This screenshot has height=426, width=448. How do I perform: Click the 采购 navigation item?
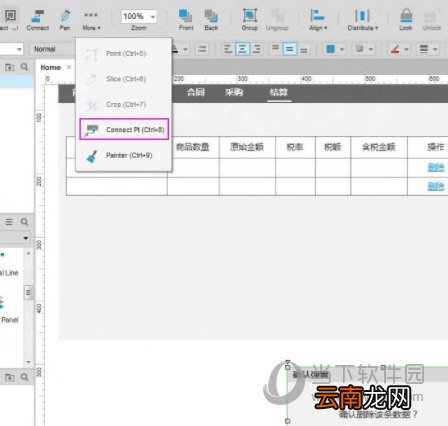coord(234,92)
